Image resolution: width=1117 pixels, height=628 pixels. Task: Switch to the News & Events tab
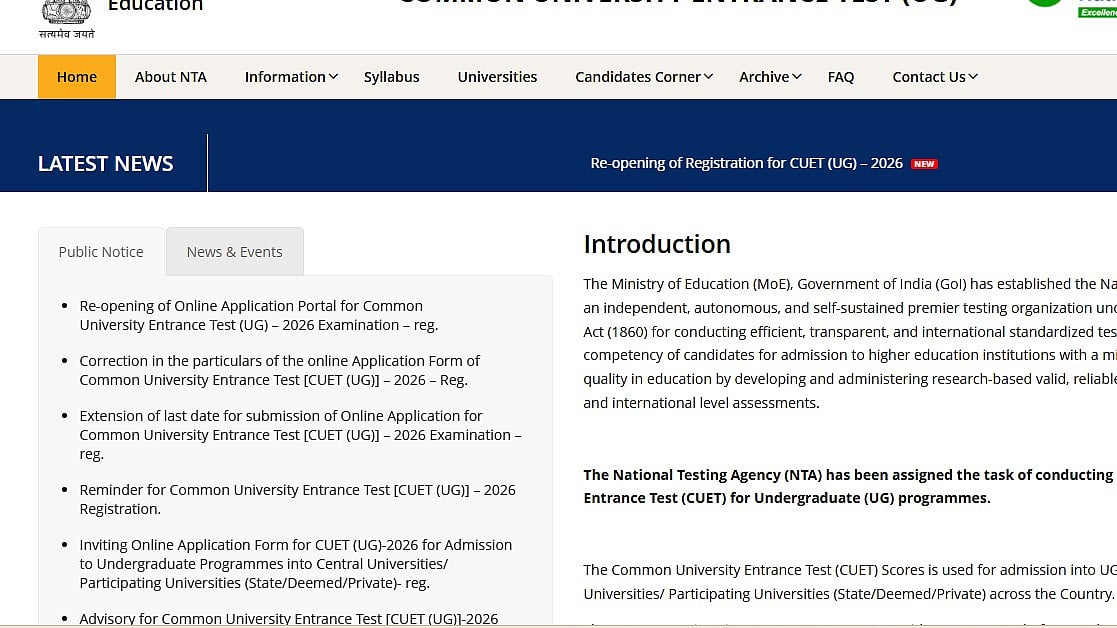(x=234, y=251)
